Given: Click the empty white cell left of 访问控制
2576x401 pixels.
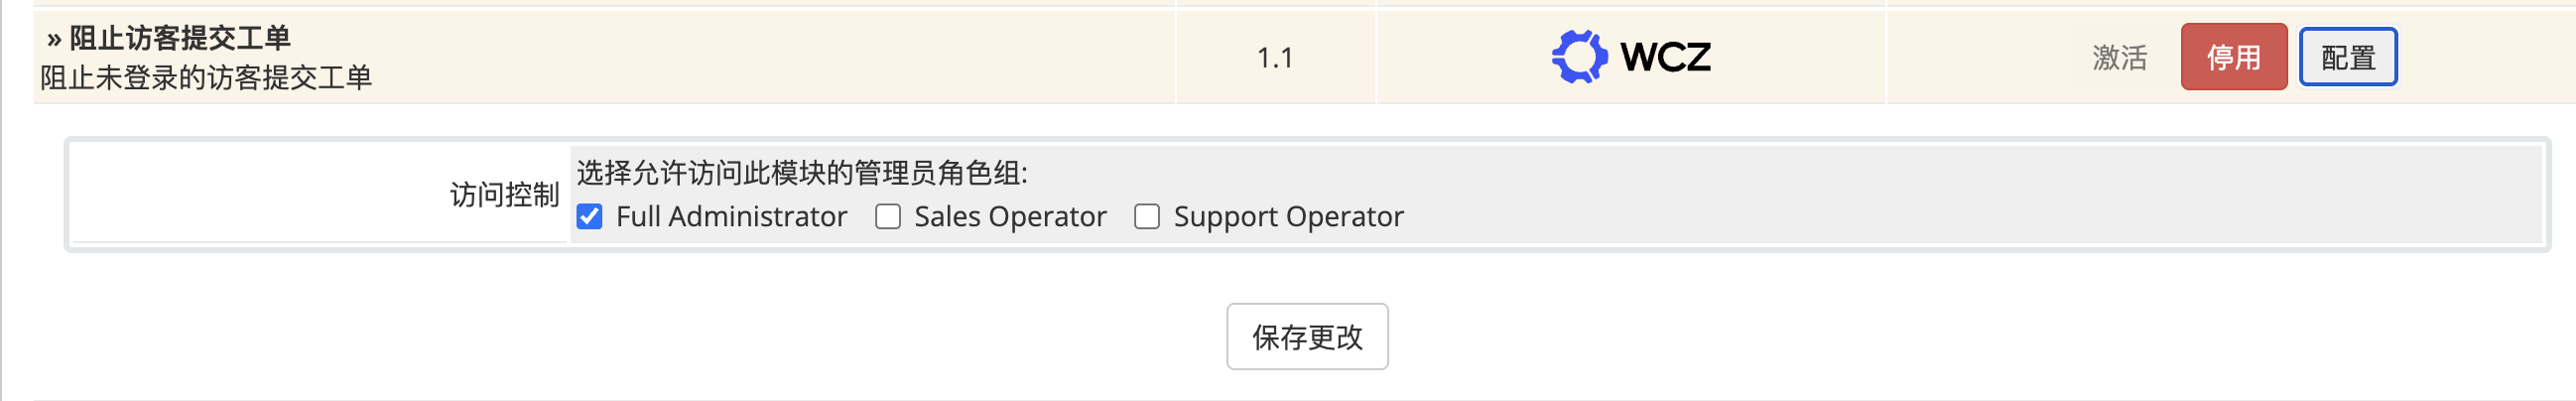Looking at the screenshot, I should pyautogui.click(x=250, y=195).
